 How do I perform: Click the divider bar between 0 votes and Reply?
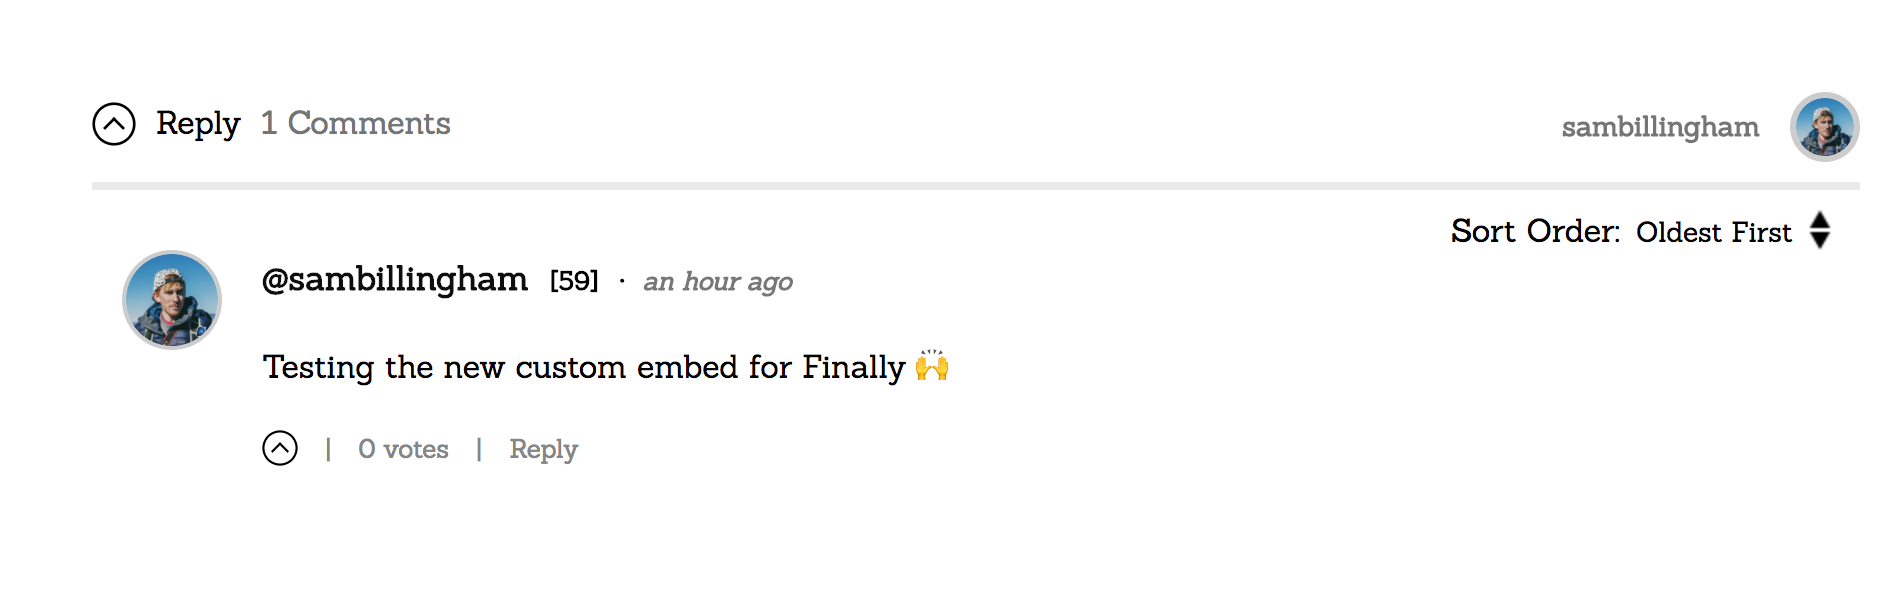[479, 449]
